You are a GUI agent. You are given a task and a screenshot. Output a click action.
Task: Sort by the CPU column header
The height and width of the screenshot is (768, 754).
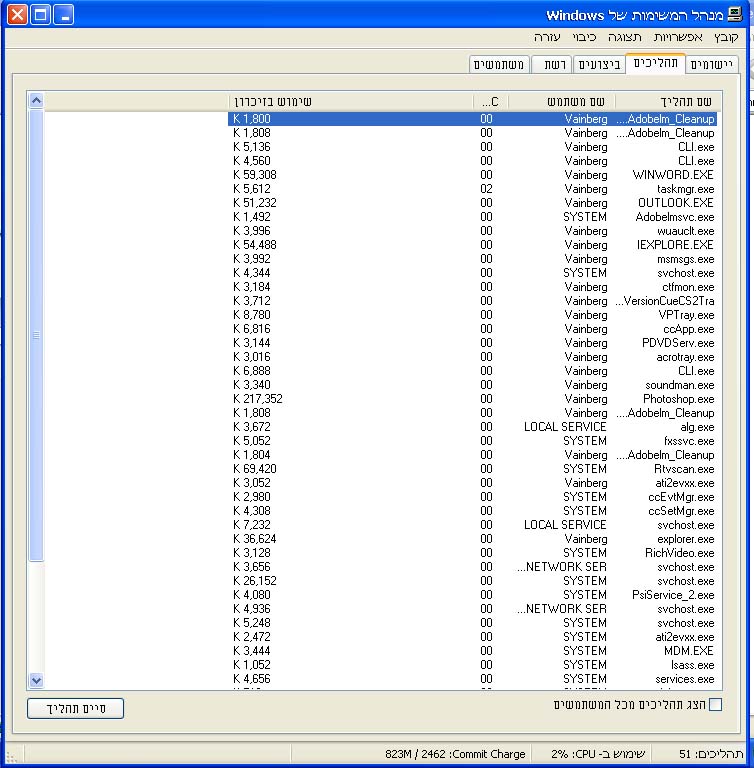click(490, 101)
